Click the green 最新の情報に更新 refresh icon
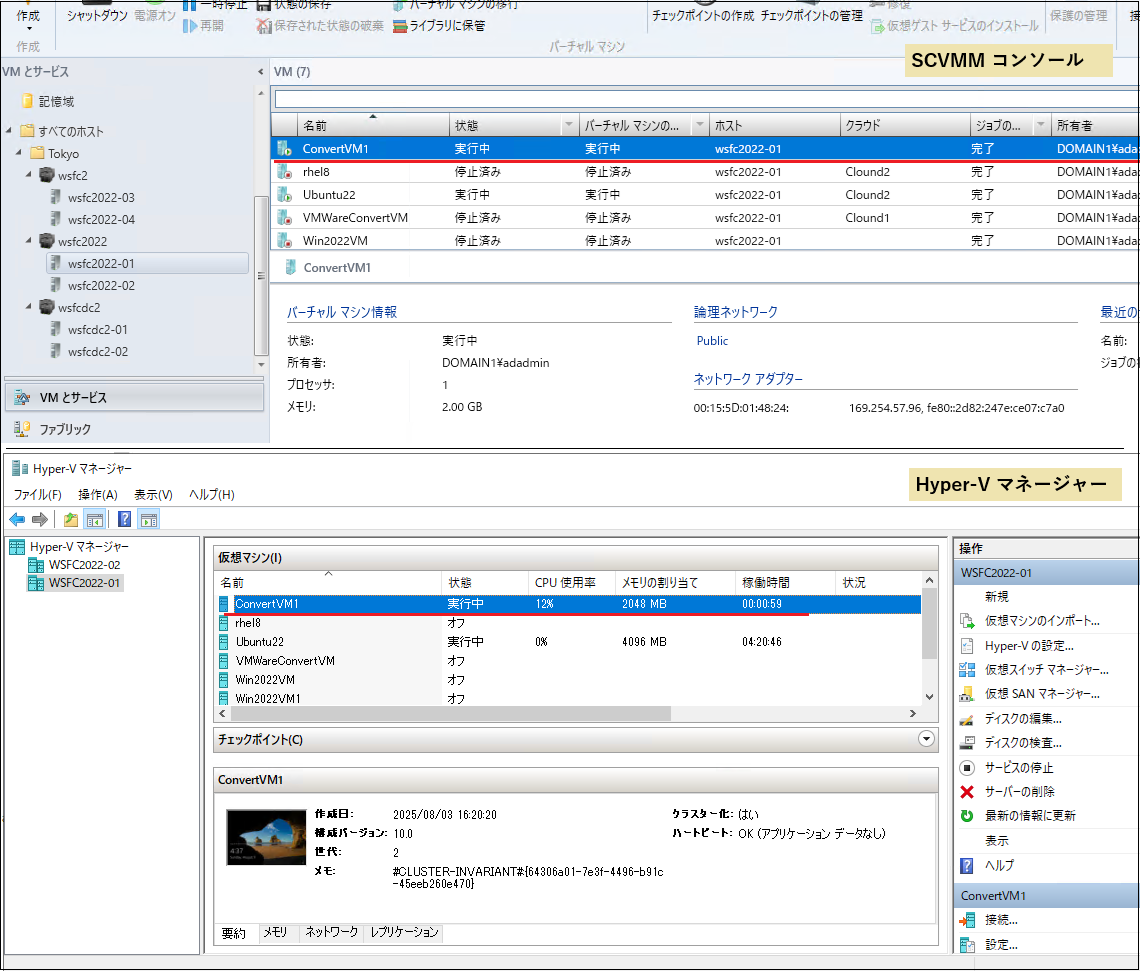The image size is (1140, 971). coord(967,815)
